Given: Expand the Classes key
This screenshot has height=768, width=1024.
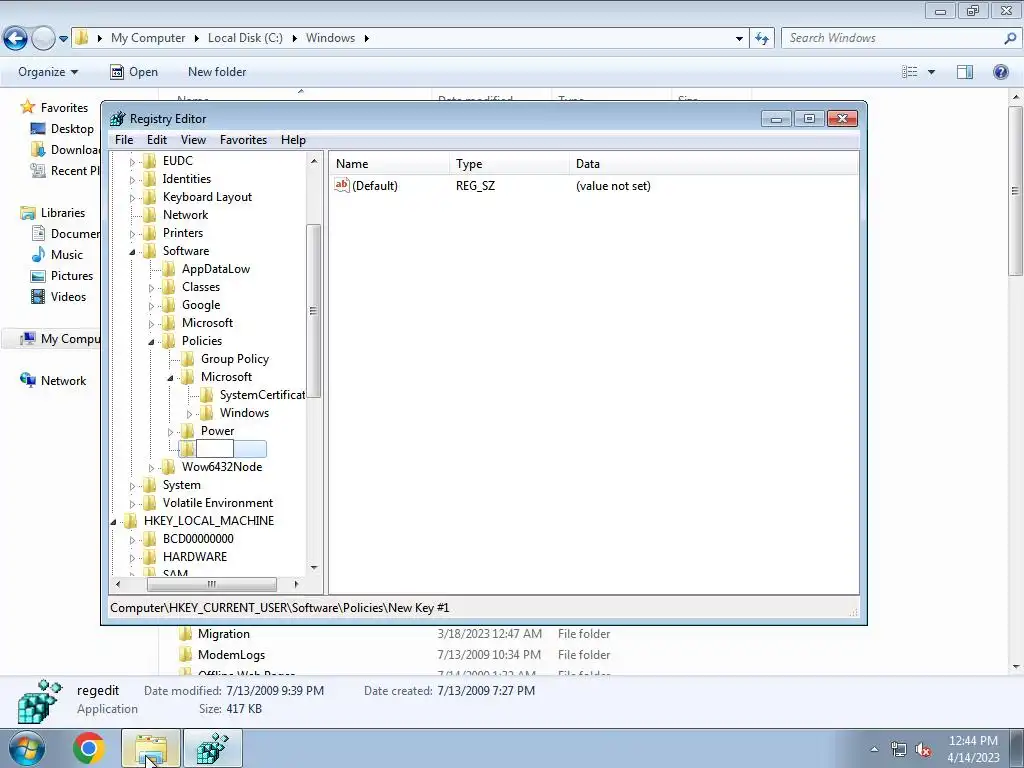Looking at the screenshot, I should (x=152, y=287).
